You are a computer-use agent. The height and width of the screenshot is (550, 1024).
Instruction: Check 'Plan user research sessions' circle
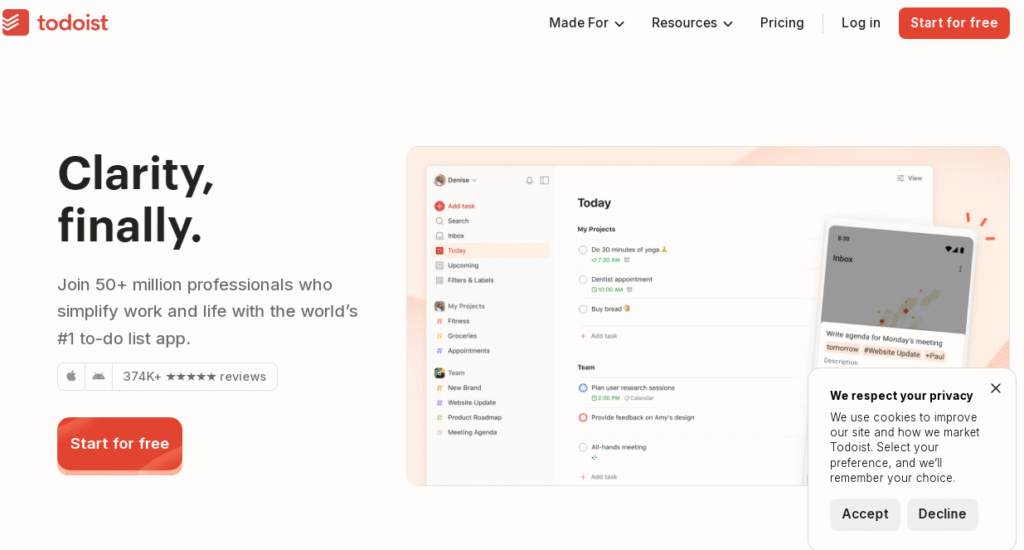click(583, 388)
